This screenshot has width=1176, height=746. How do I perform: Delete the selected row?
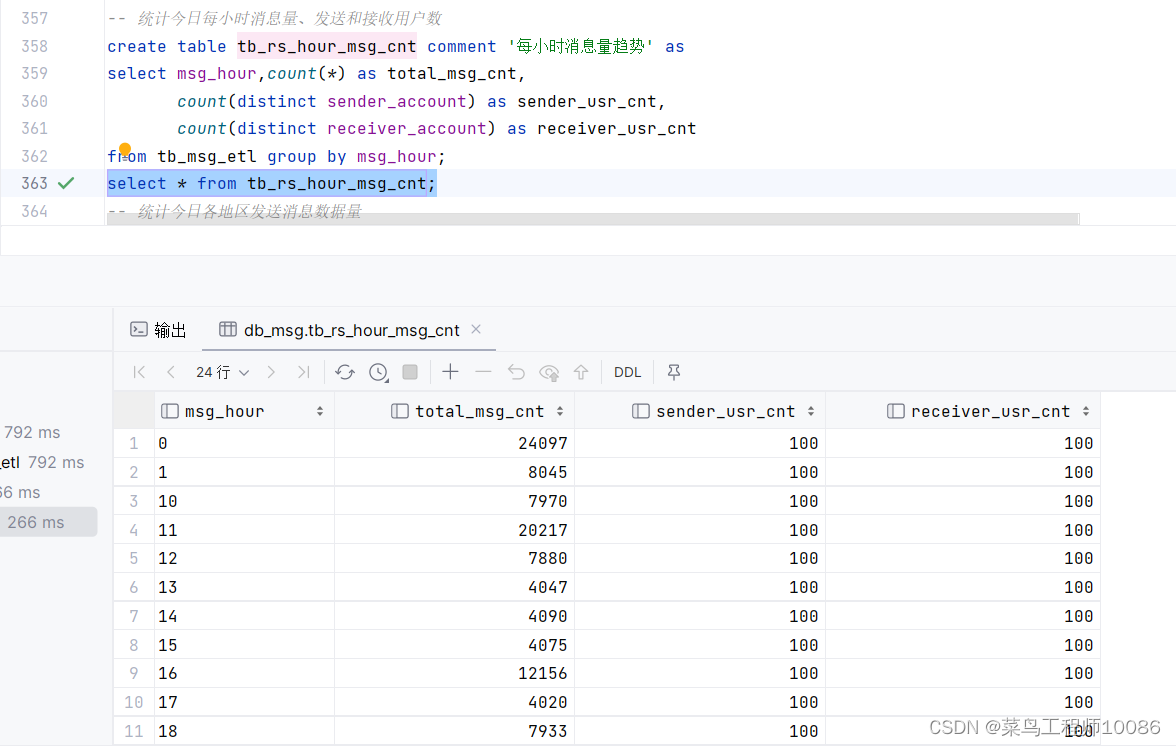click(483, 372)
